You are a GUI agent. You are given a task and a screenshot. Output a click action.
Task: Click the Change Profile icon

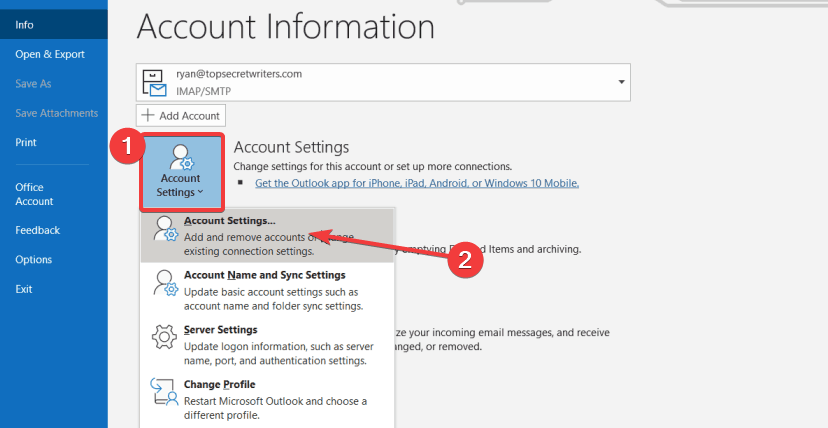click(x=164, y=392)
